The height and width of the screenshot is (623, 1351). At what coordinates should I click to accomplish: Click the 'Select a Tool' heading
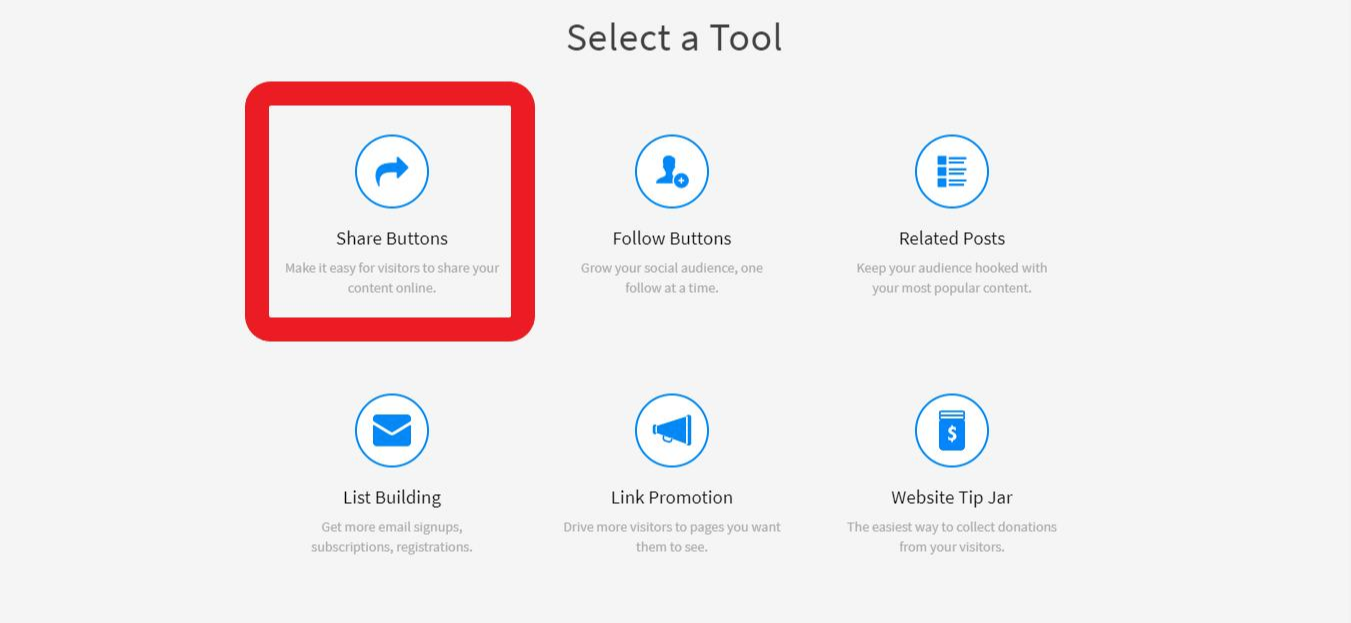[x=674, y=38]
